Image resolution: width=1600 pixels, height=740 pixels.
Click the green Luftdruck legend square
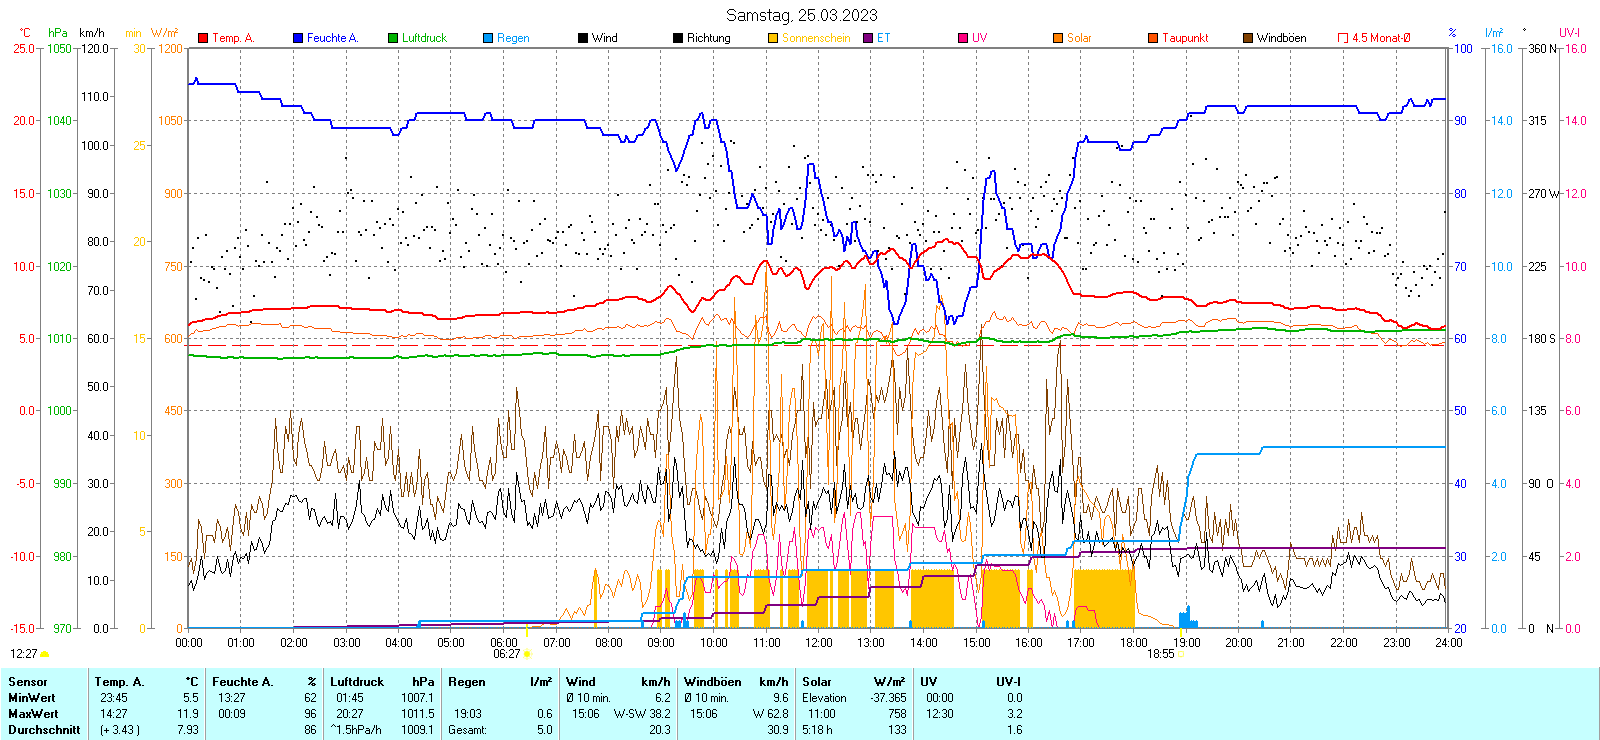pos(393,38)
